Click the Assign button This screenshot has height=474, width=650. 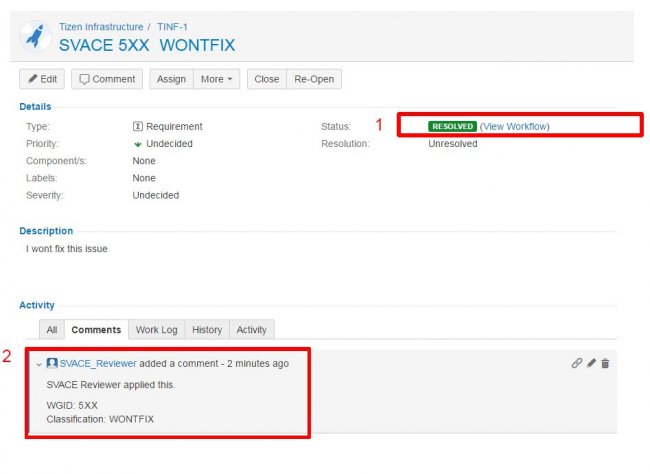(171, 79)
